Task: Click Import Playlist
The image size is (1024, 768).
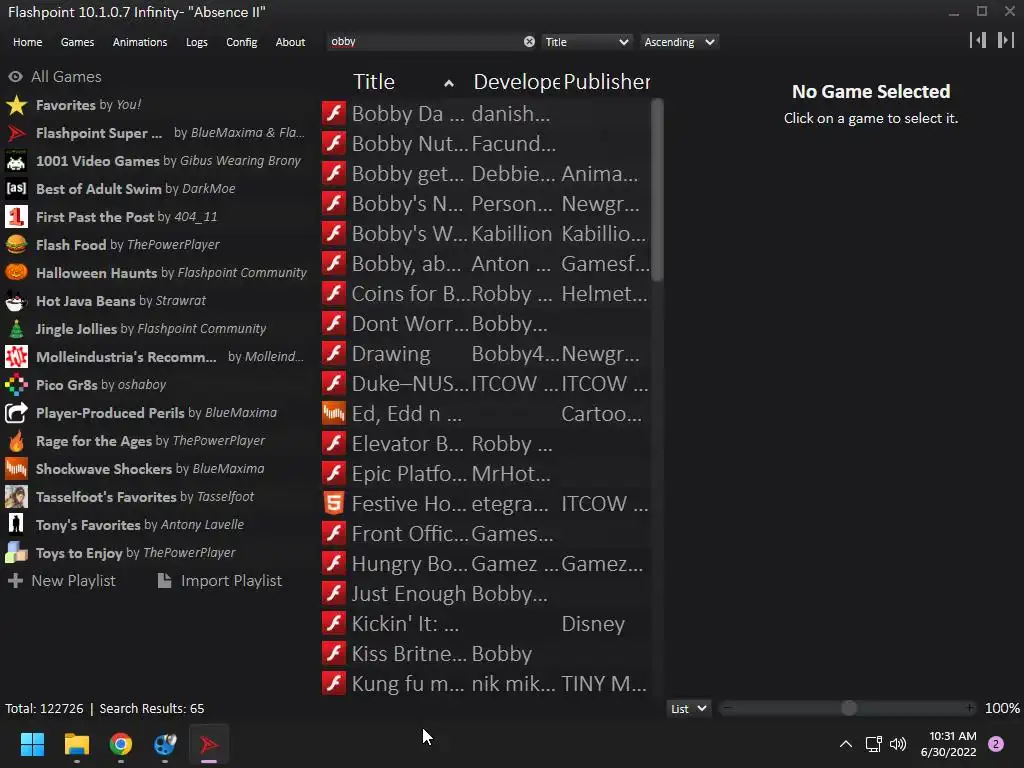Action: point(220,581)
